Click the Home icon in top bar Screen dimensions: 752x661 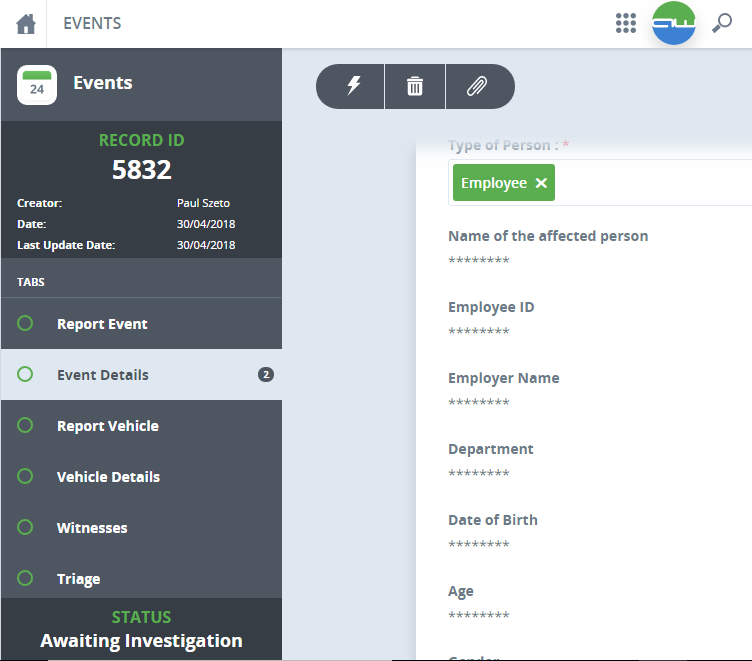[25, 24]
